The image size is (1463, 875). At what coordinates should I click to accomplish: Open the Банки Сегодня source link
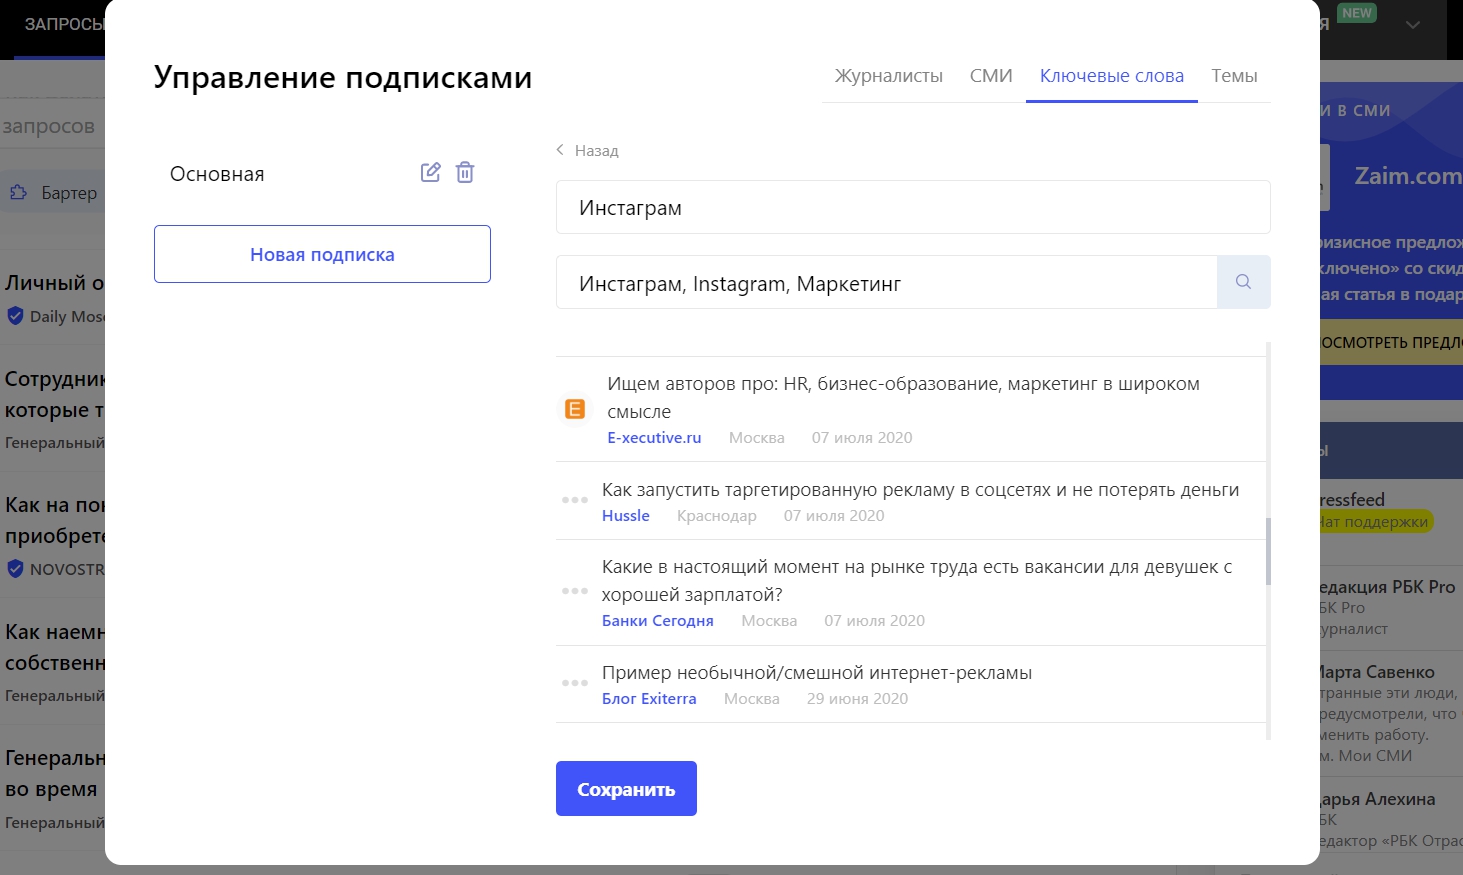[657, 621]
